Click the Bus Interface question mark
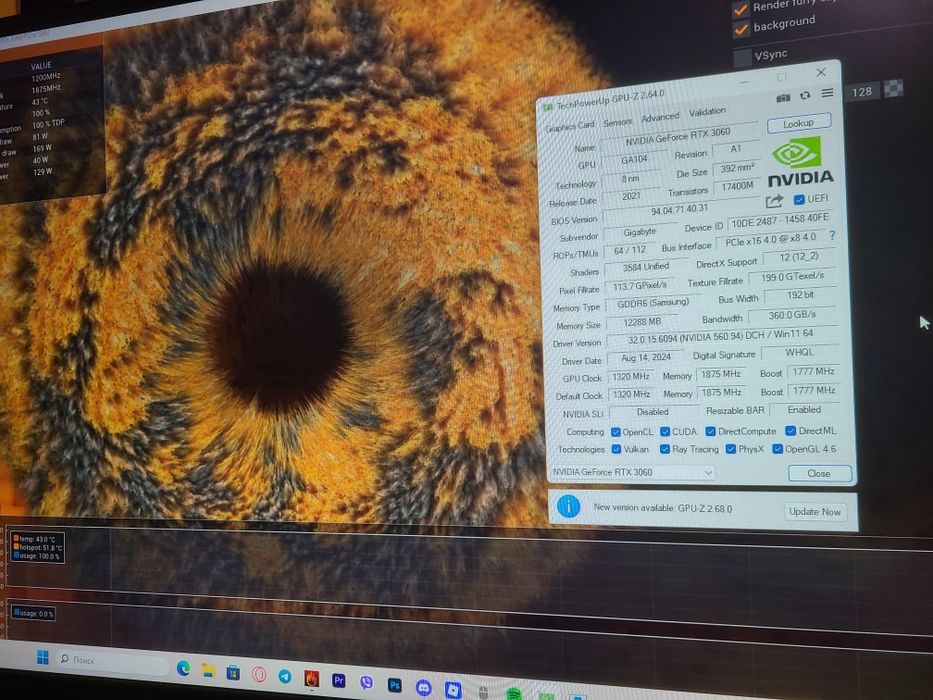Screen dimensions: 933x700 pos(832,236)
